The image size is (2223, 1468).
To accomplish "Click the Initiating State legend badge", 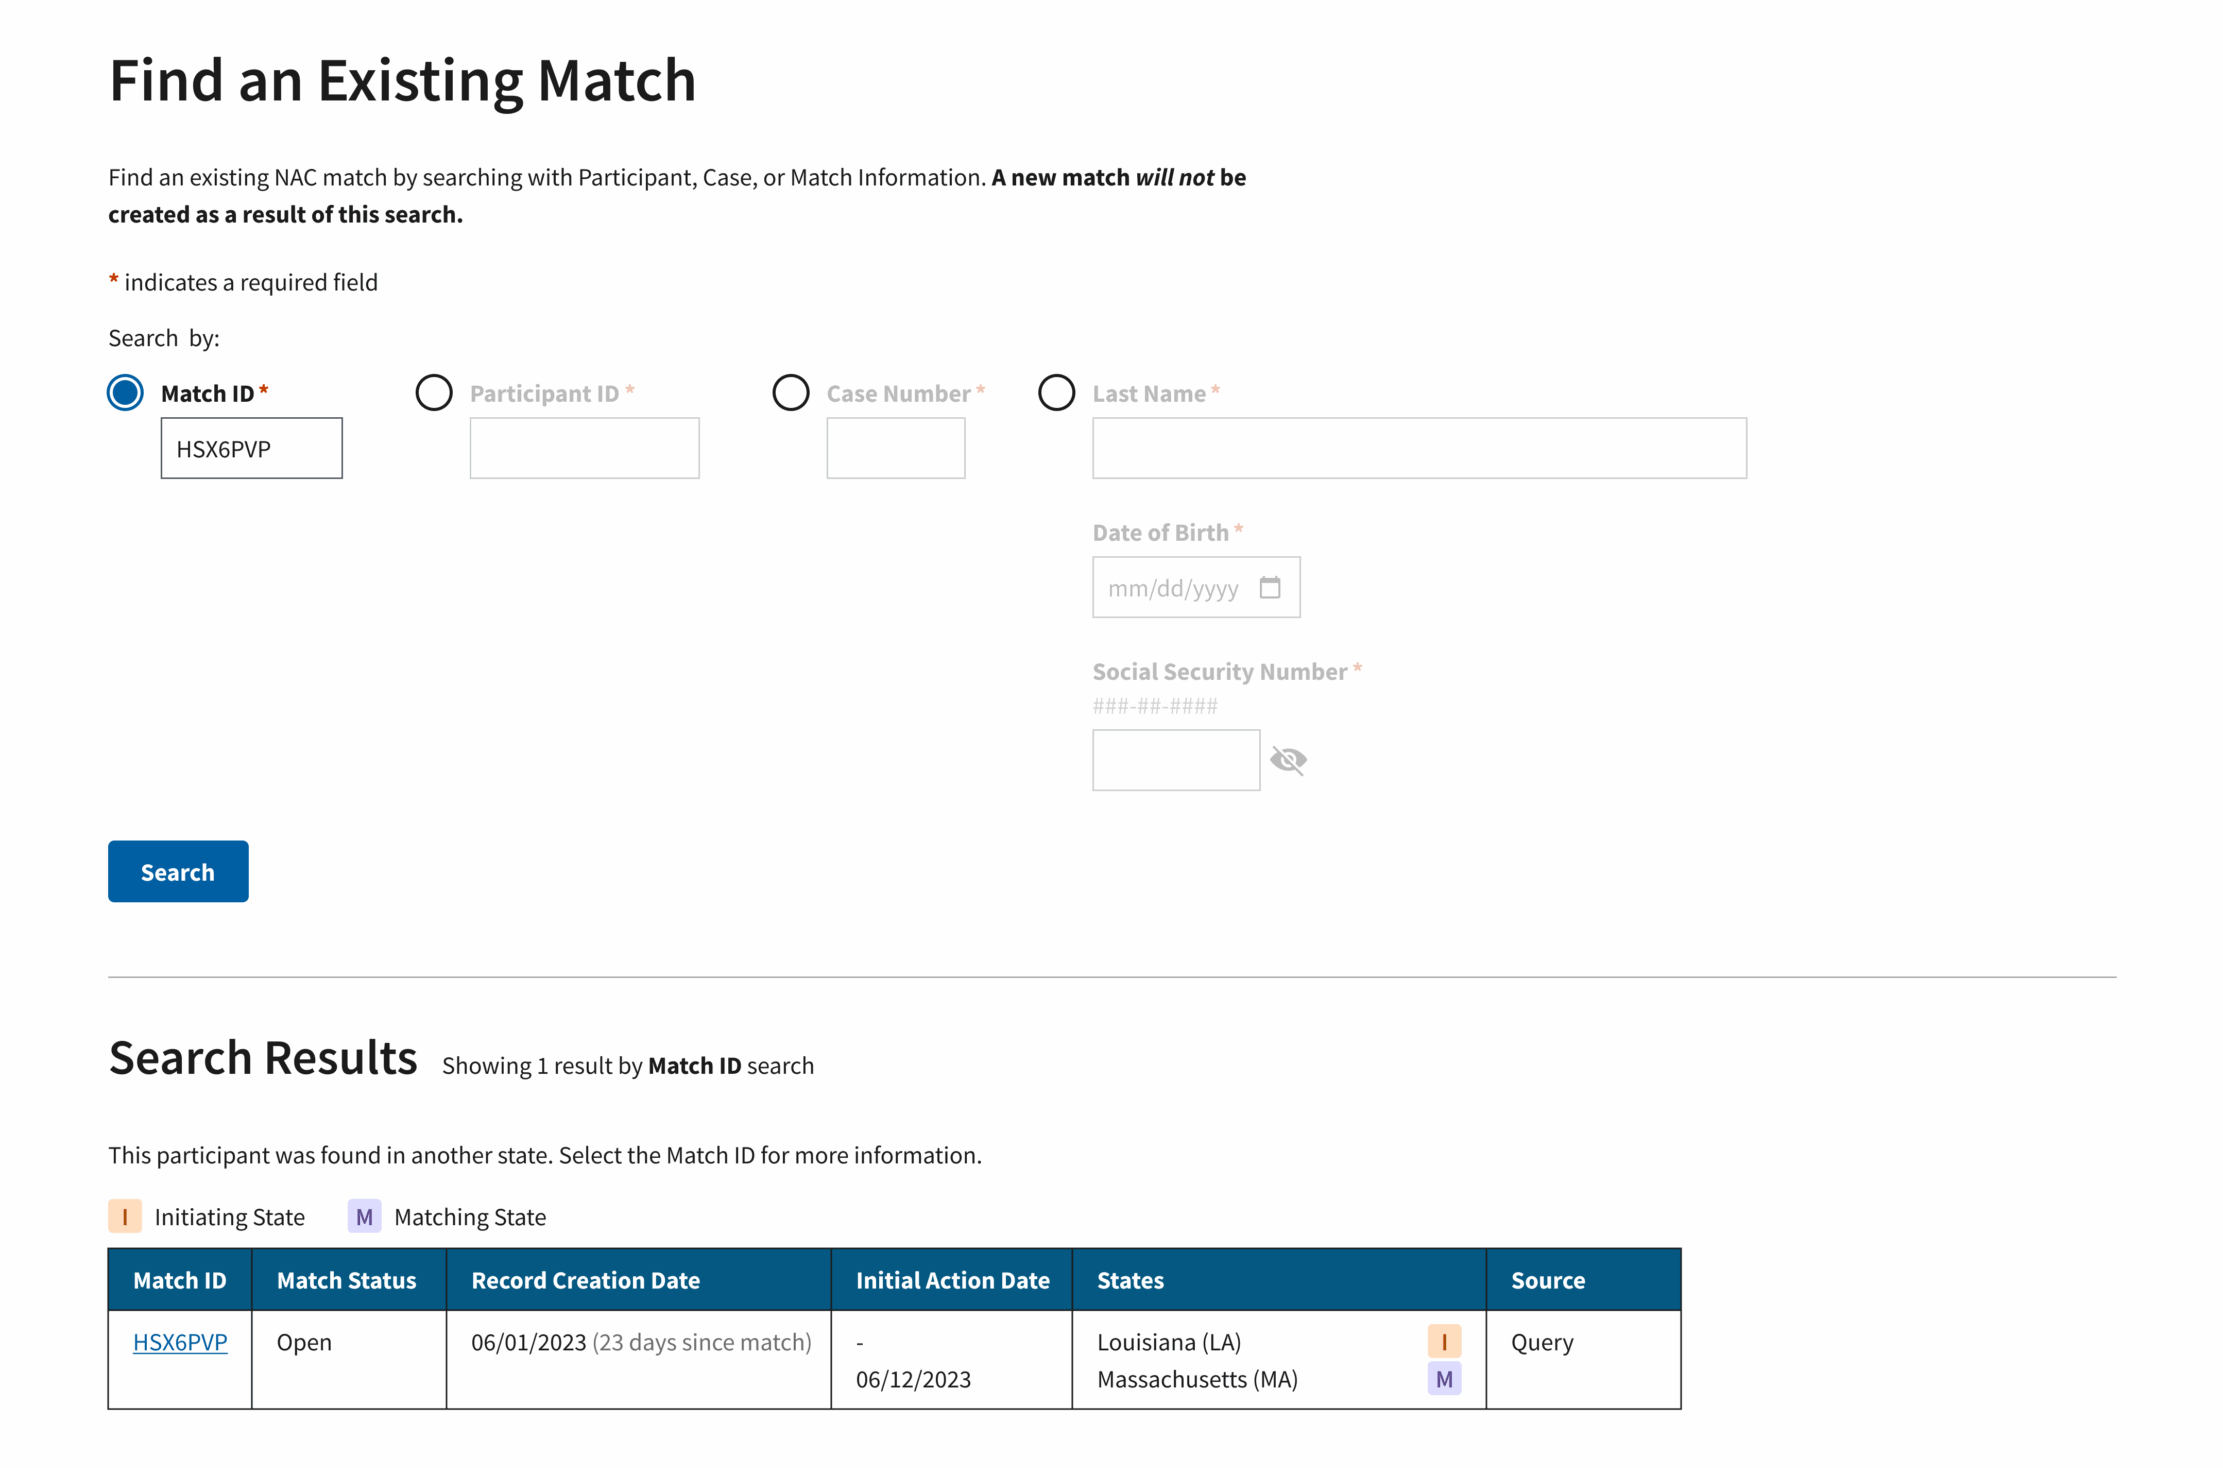I will point(124,1217).
